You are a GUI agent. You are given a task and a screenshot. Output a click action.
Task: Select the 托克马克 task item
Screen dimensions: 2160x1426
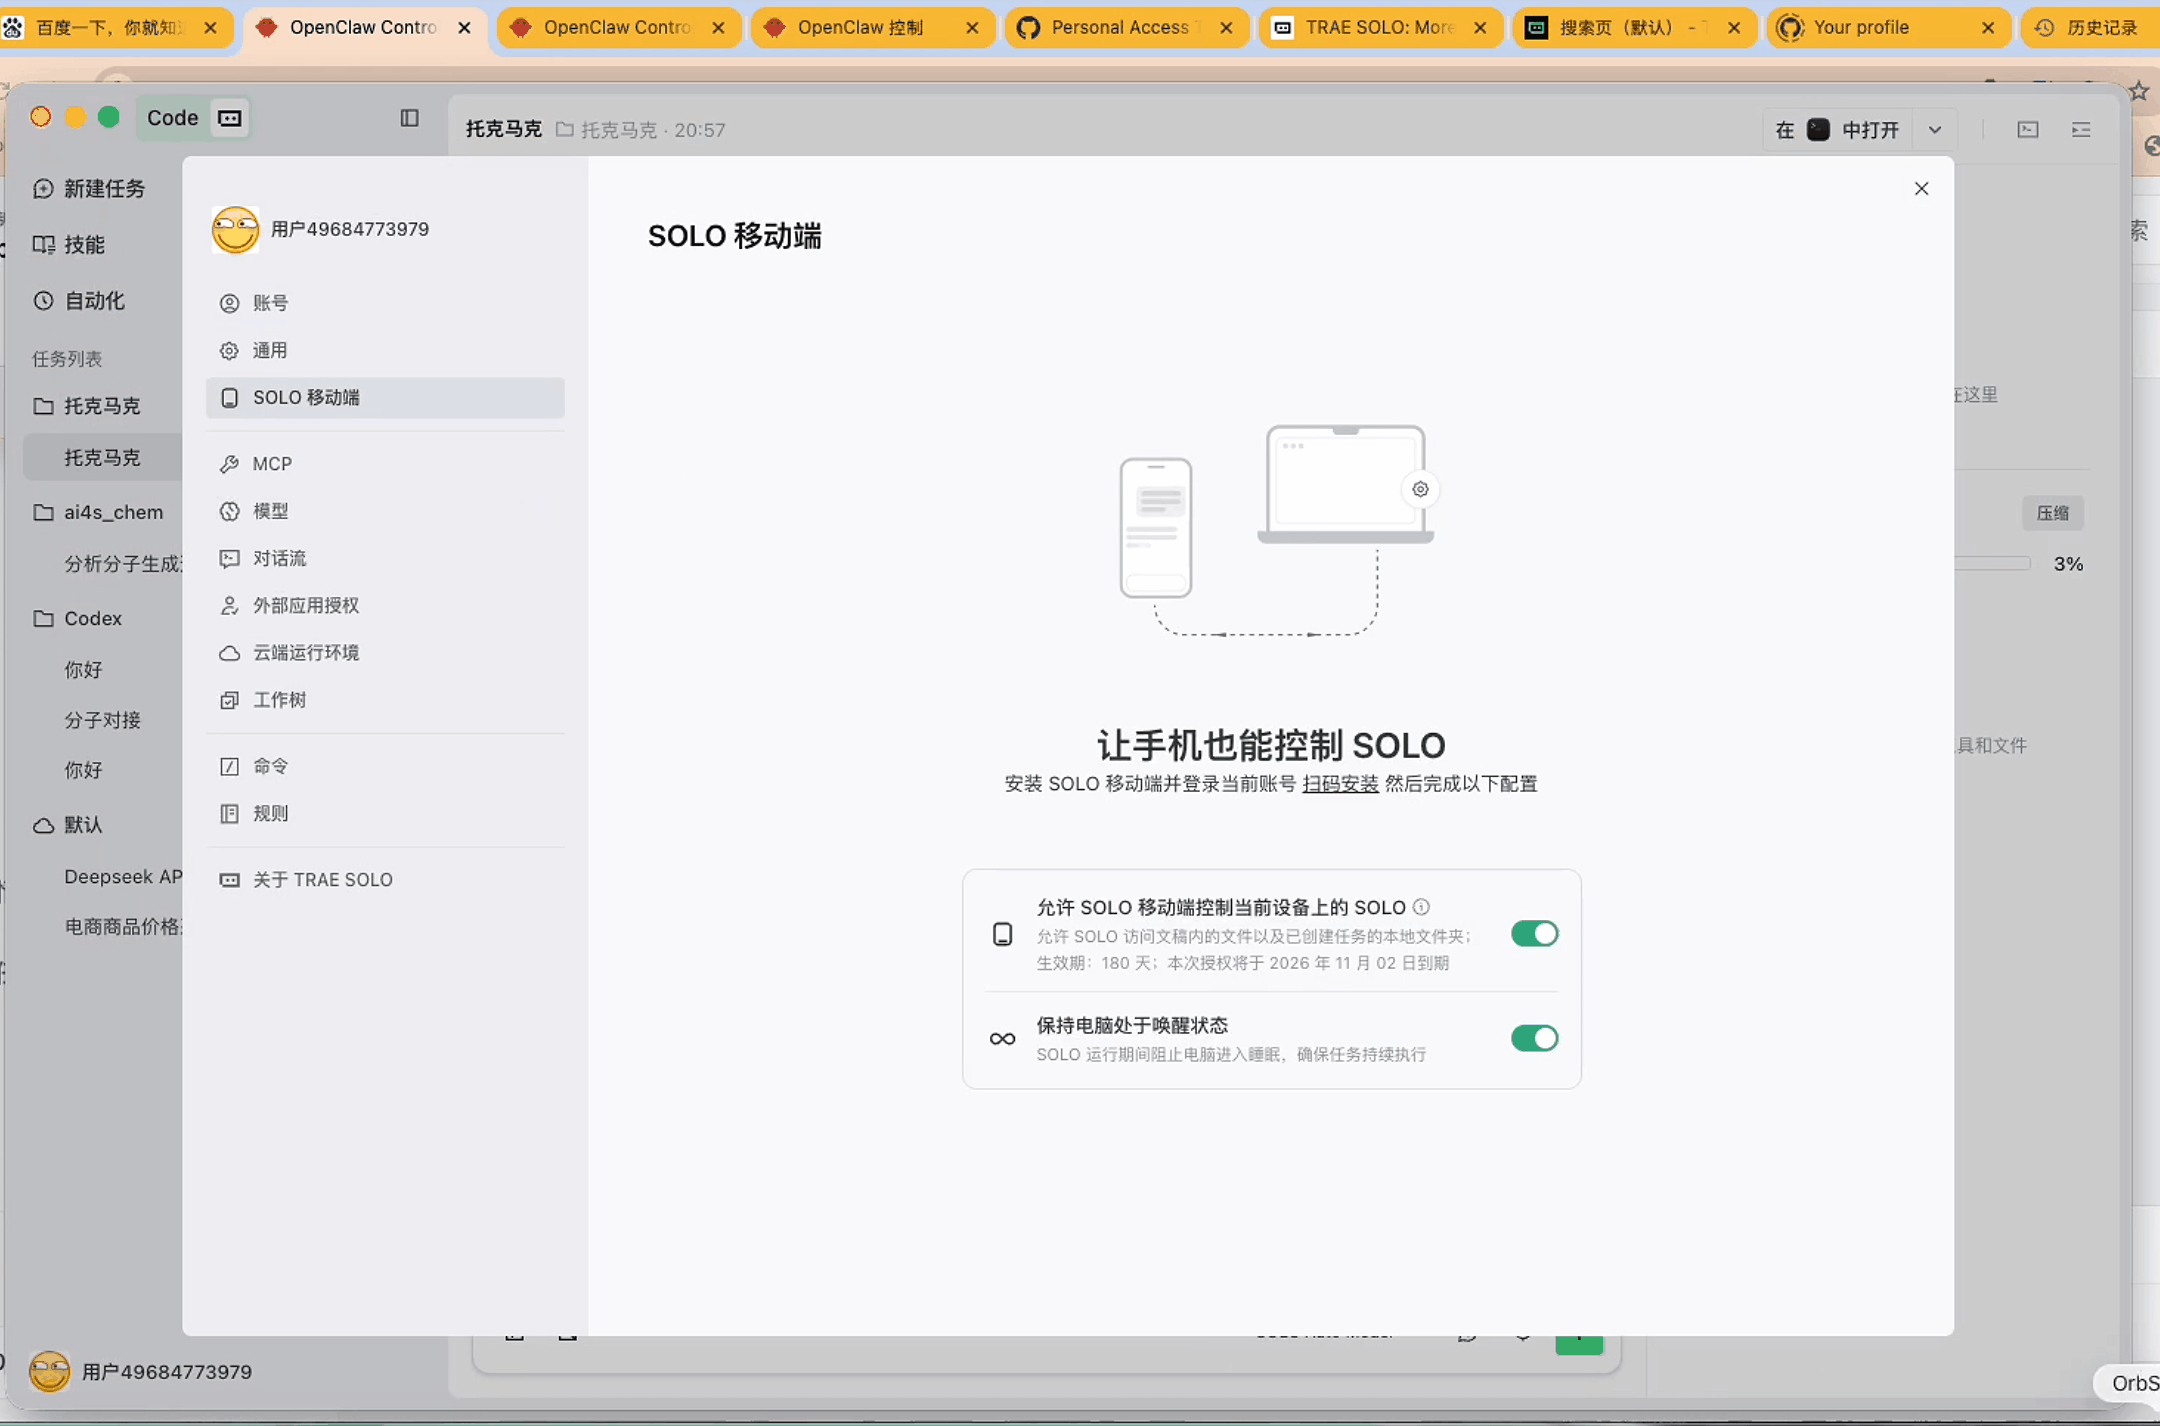coord(102,457)
